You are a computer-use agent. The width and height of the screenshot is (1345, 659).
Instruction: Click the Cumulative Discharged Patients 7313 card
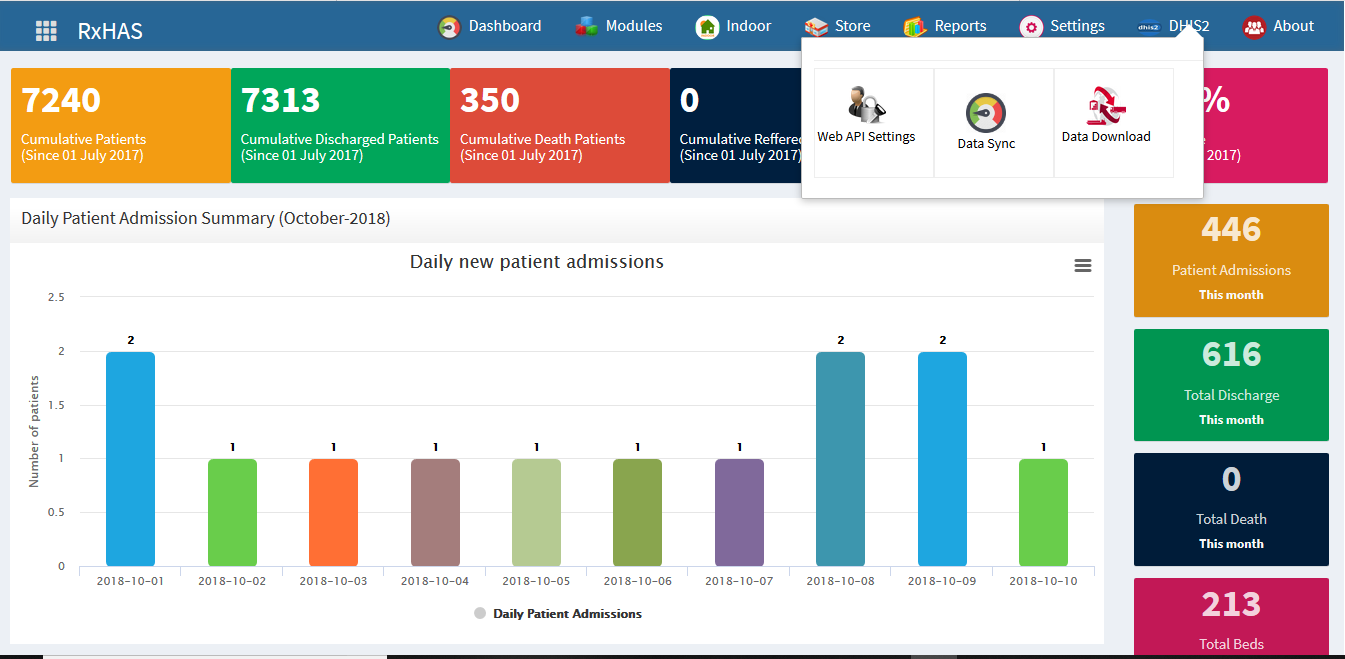click(x=340, y=126)
